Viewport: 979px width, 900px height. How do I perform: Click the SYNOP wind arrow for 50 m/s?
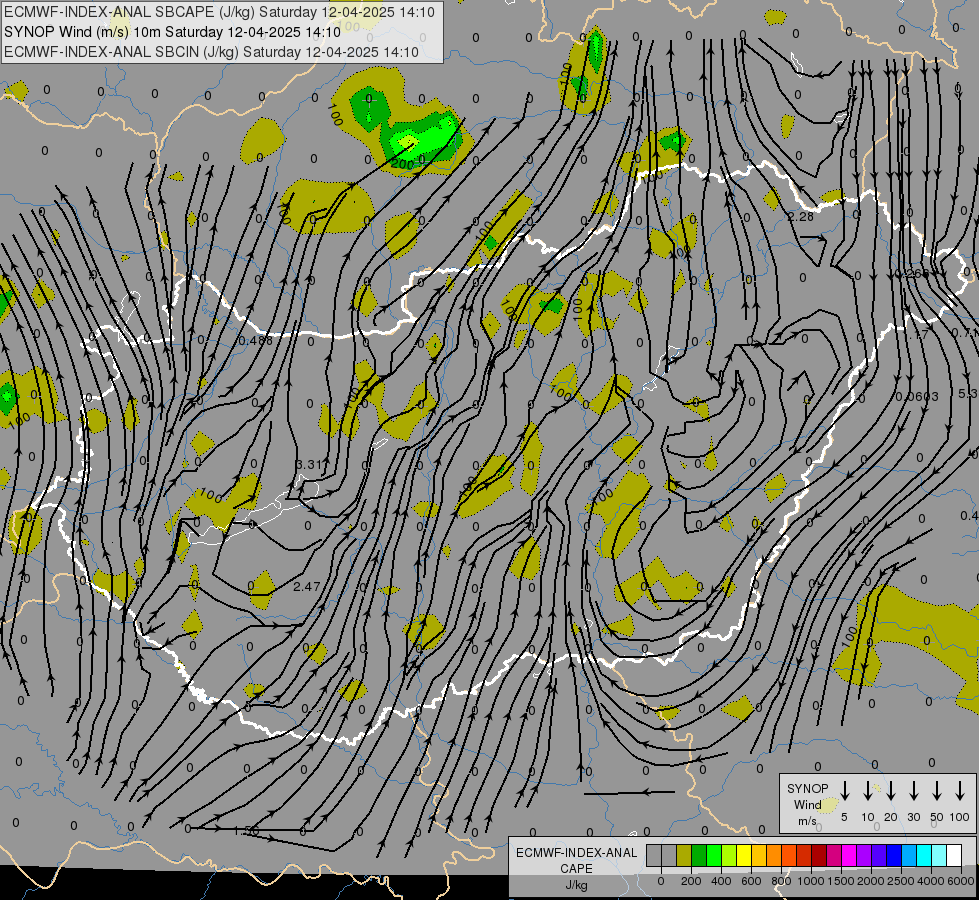point(937,791)
